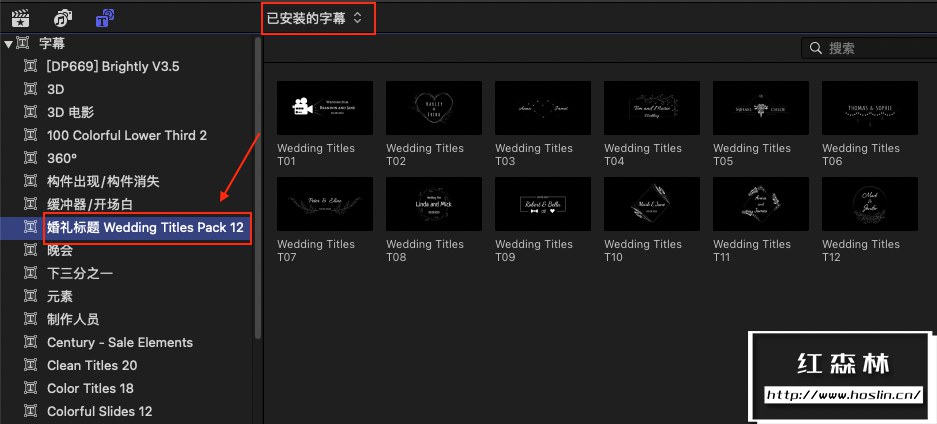937x424 pixels.
Task: Click the Wedding Titles T06 label
Action: 861,155
